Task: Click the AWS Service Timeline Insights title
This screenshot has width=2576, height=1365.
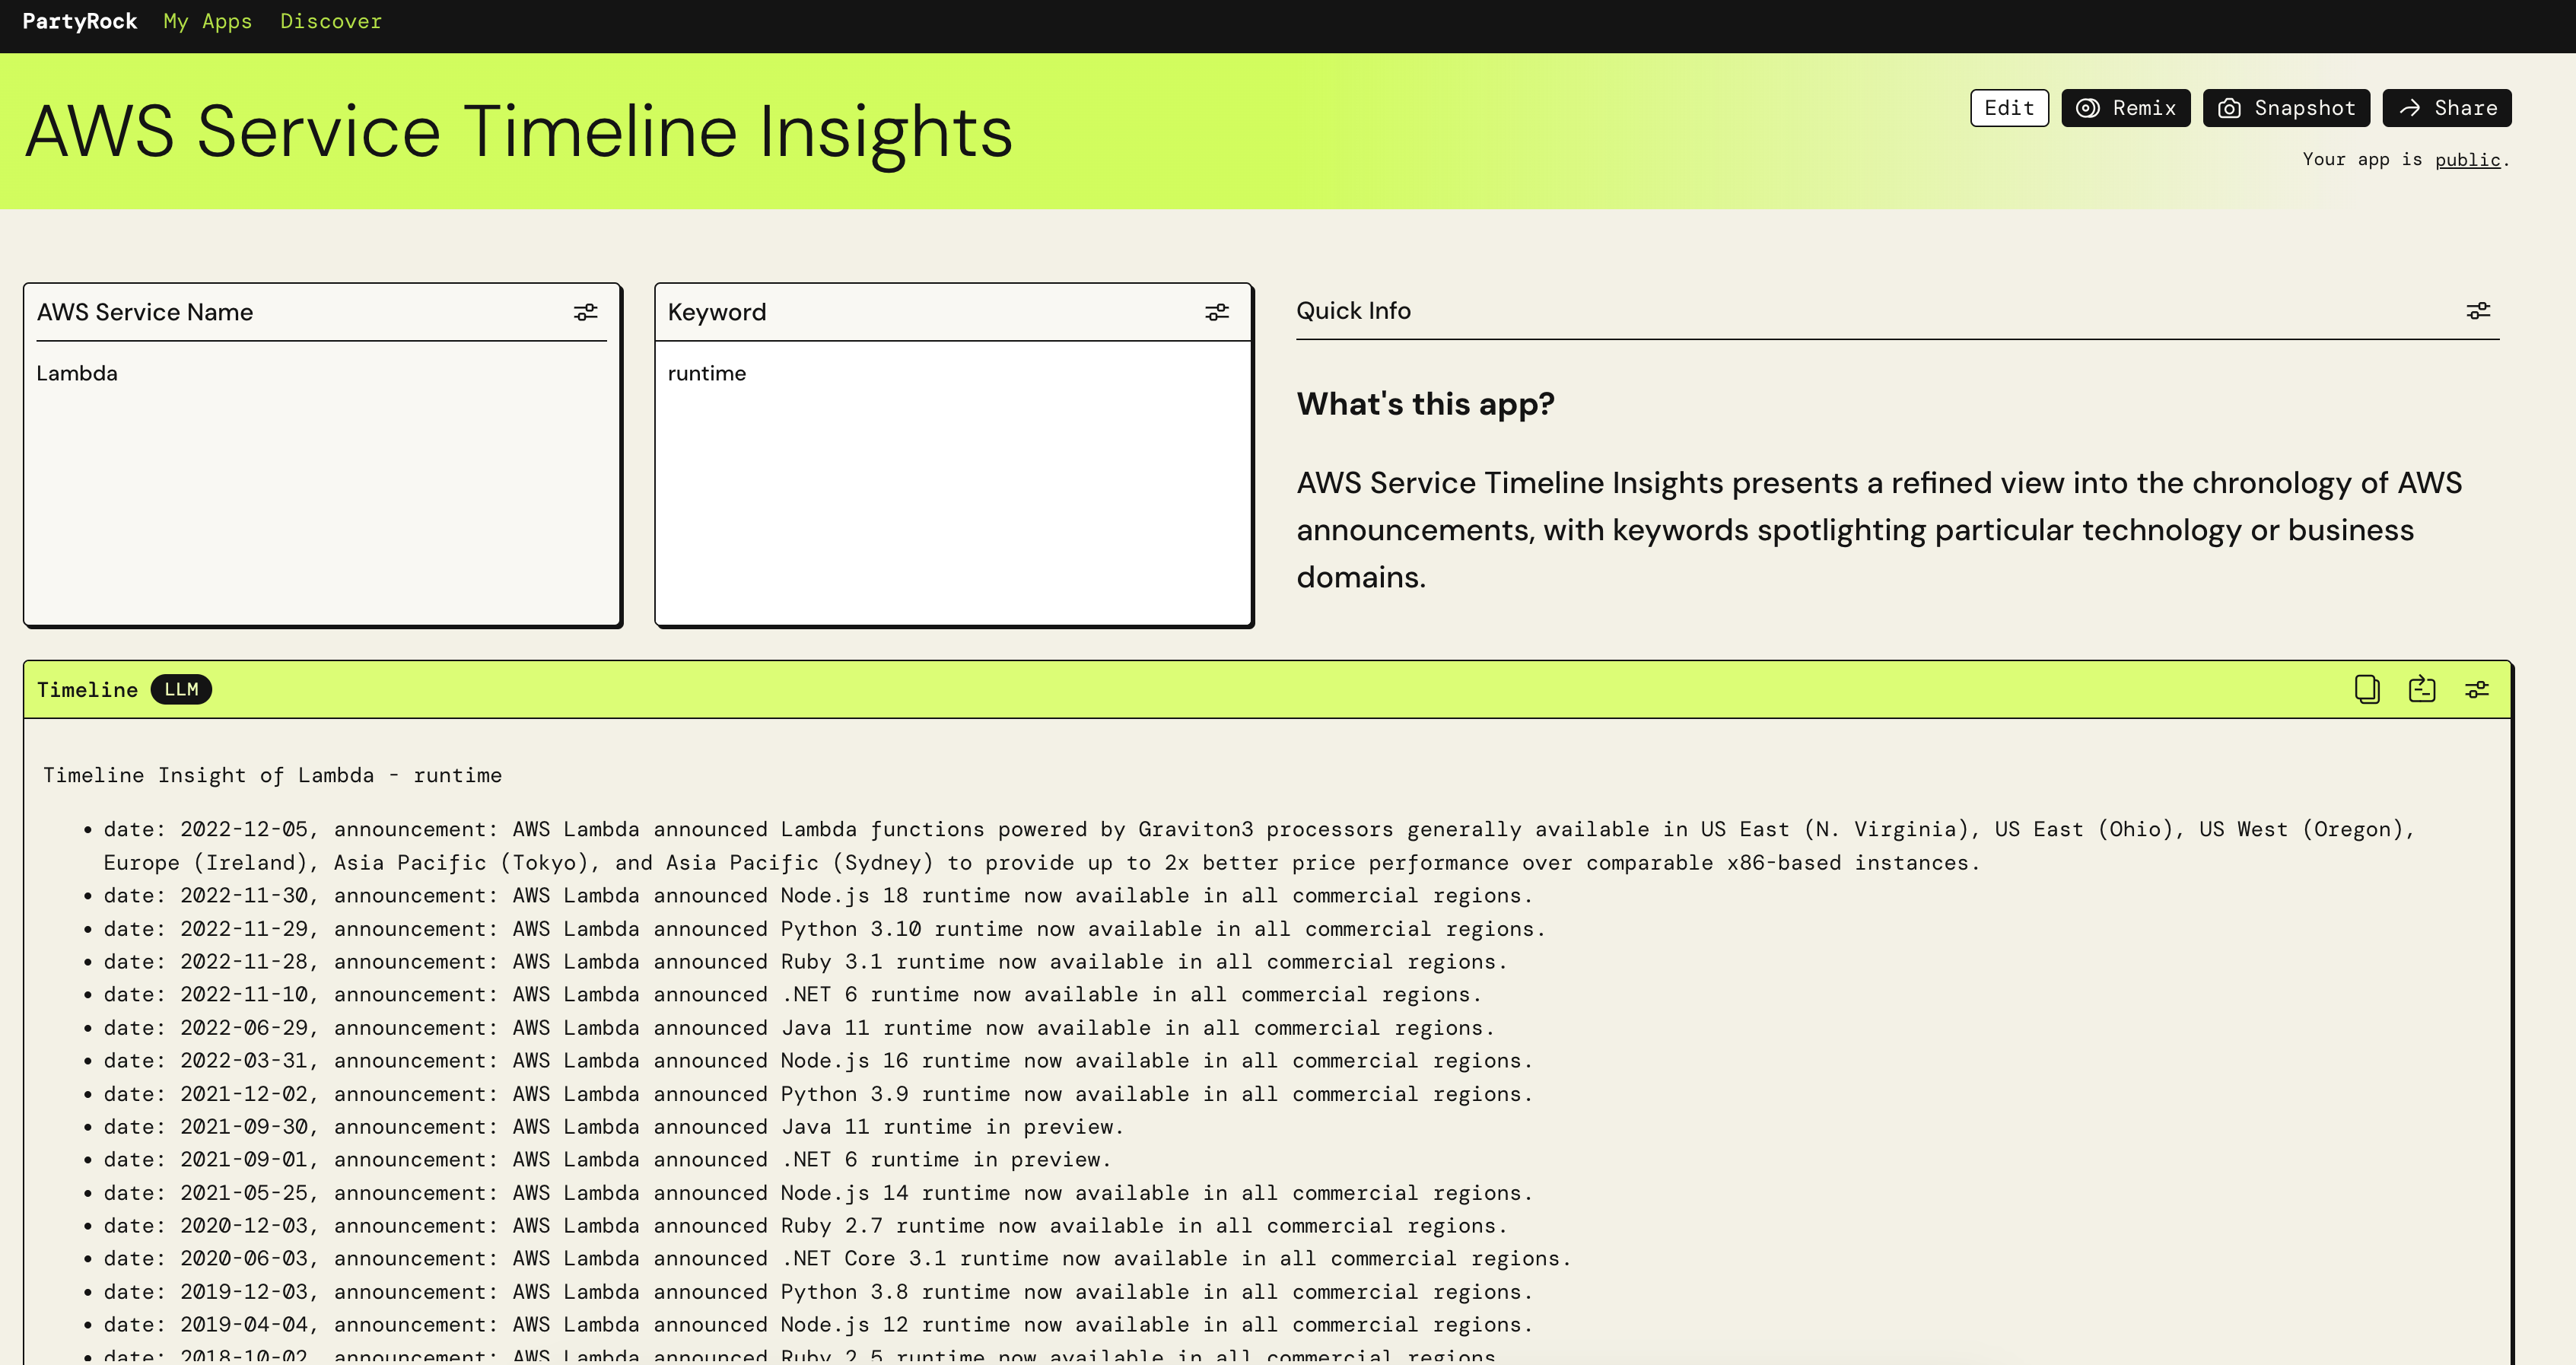Action: (518, 131)
